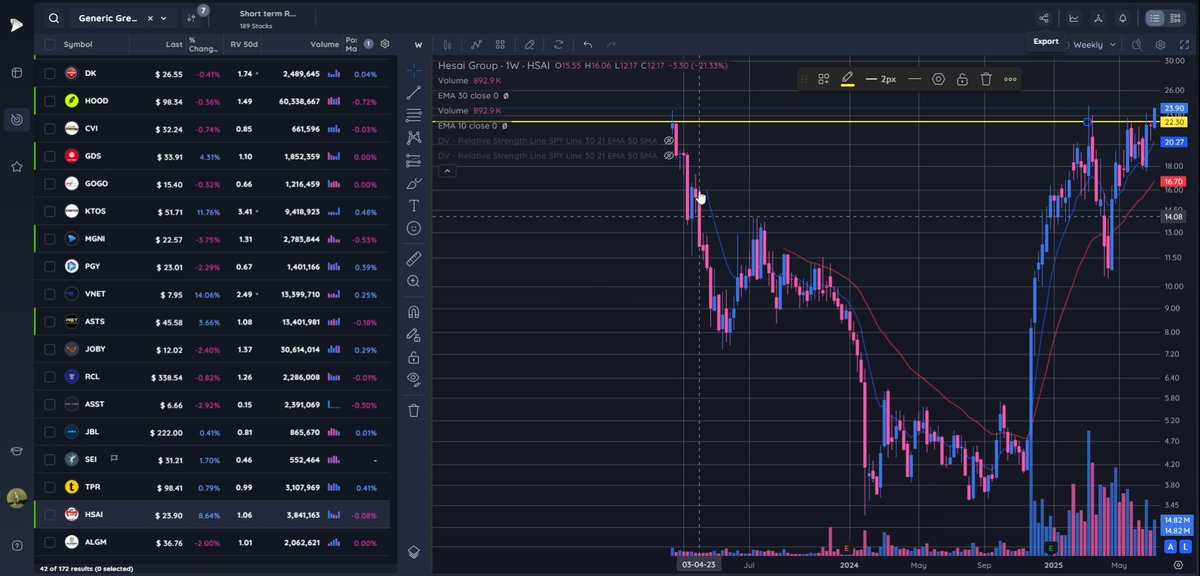Clear the Generic Gre... watchlist selection
The width and height of the screenshot is (1200, 576).
click(150, 18)
